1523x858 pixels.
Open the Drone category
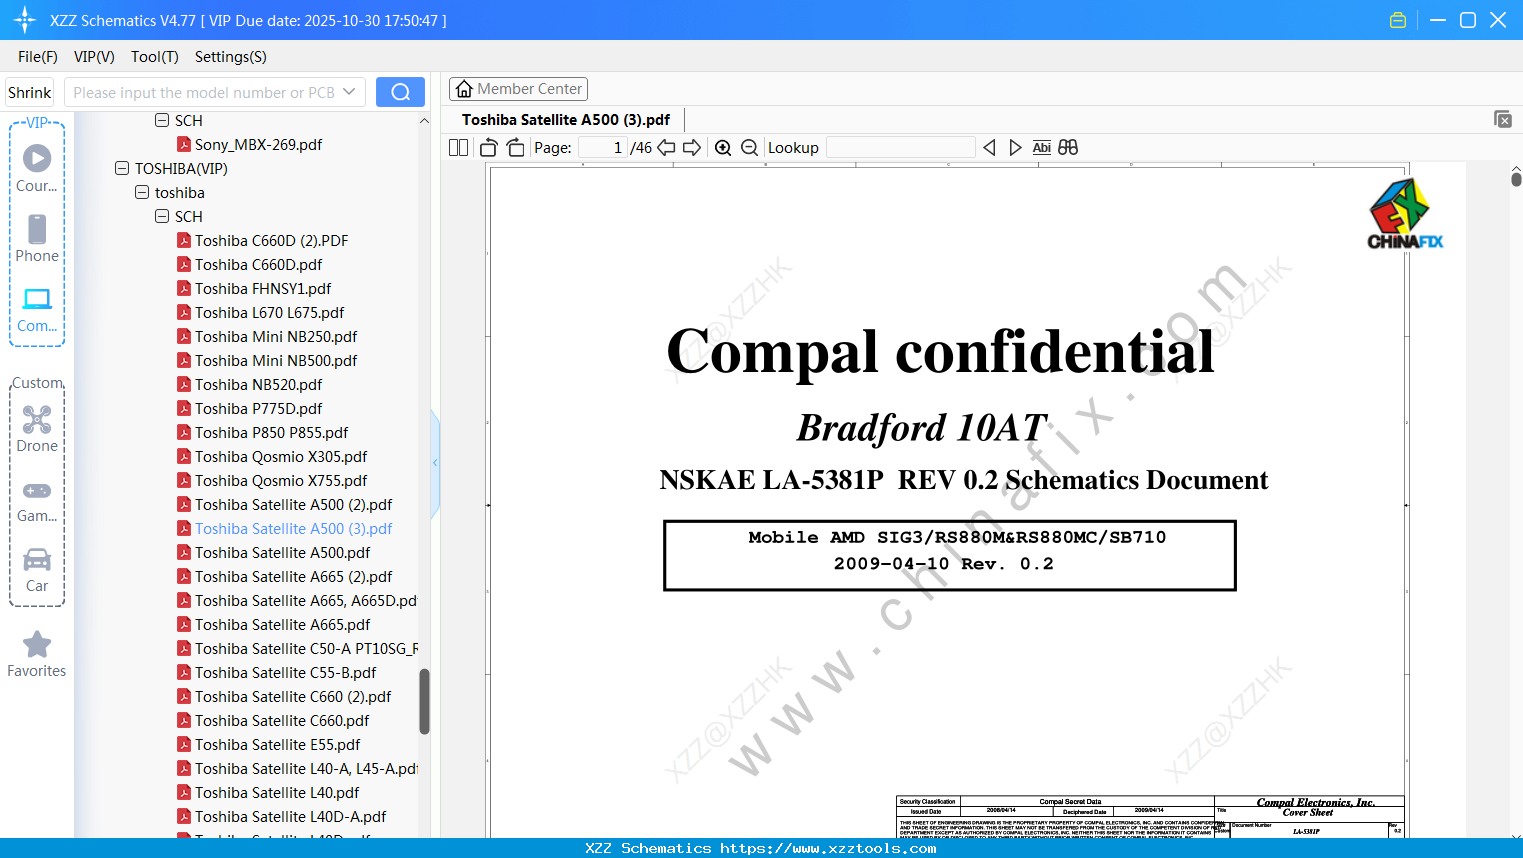[37, 429]
